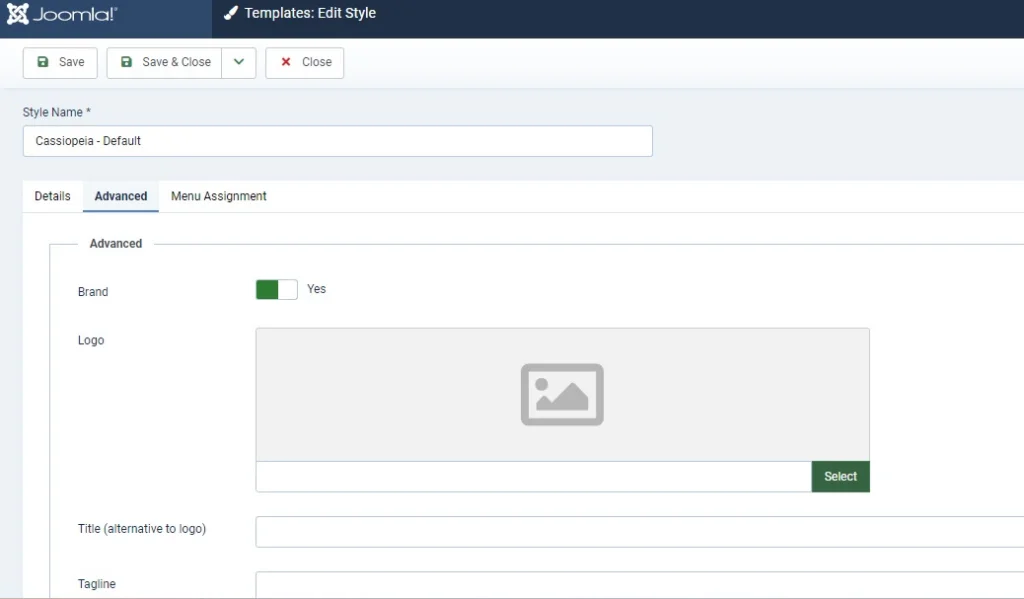Image resolution: width=1024 pixels, height=599 pixels.
Task: Click into the Tagline field
Action: click(x=639, y=585)
